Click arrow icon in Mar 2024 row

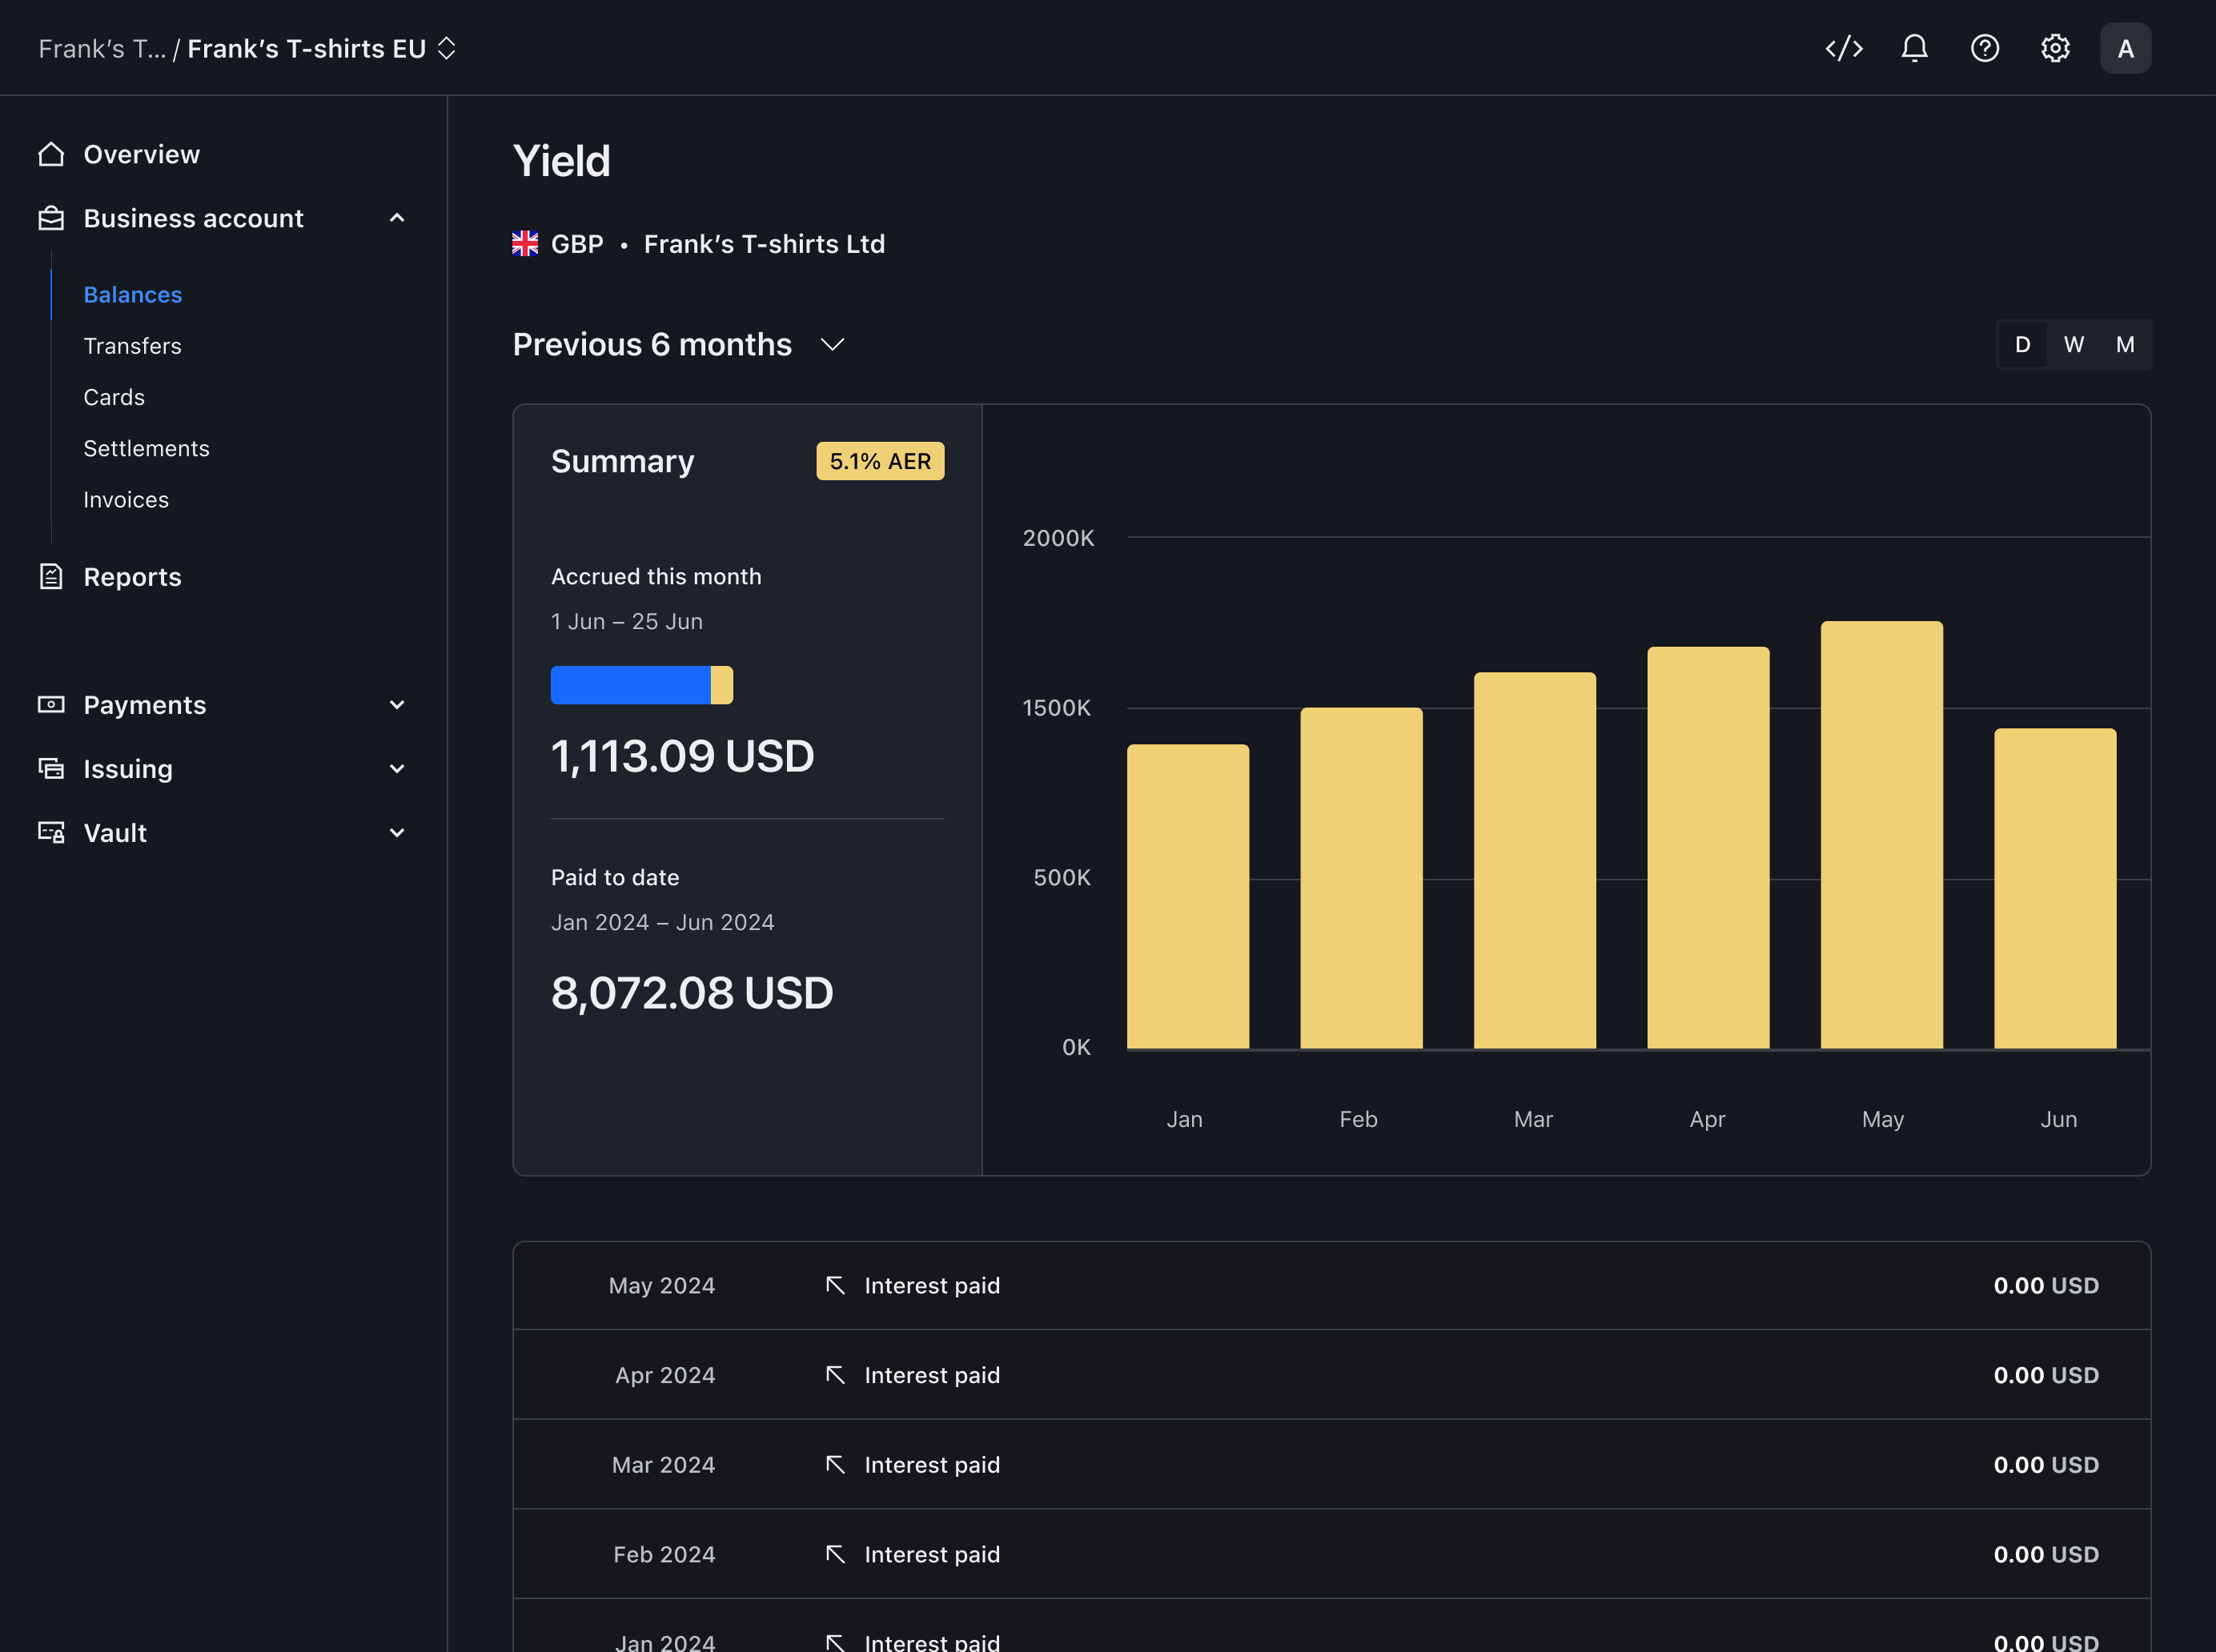point(835,1465)
